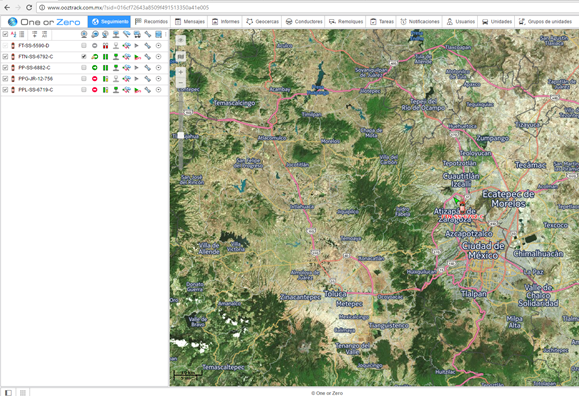The image size is (579, 396).
Task: Click wrench icon for FTN-SS-6792-C
Action: [147, 57]
